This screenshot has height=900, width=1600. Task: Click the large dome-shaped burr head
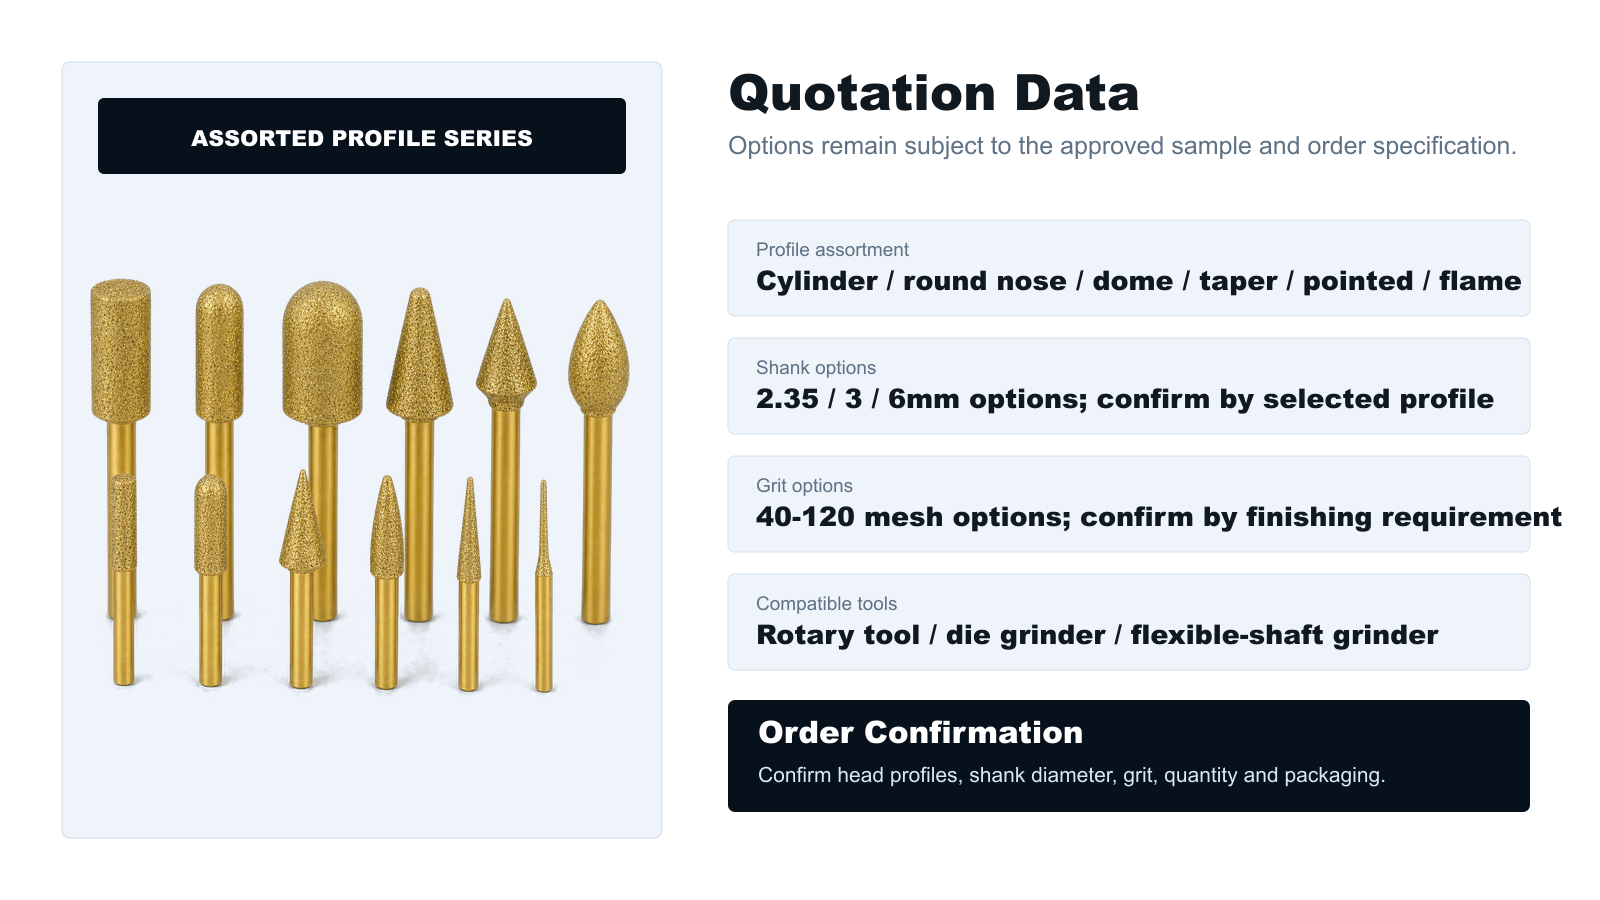[x=322, y=353]
